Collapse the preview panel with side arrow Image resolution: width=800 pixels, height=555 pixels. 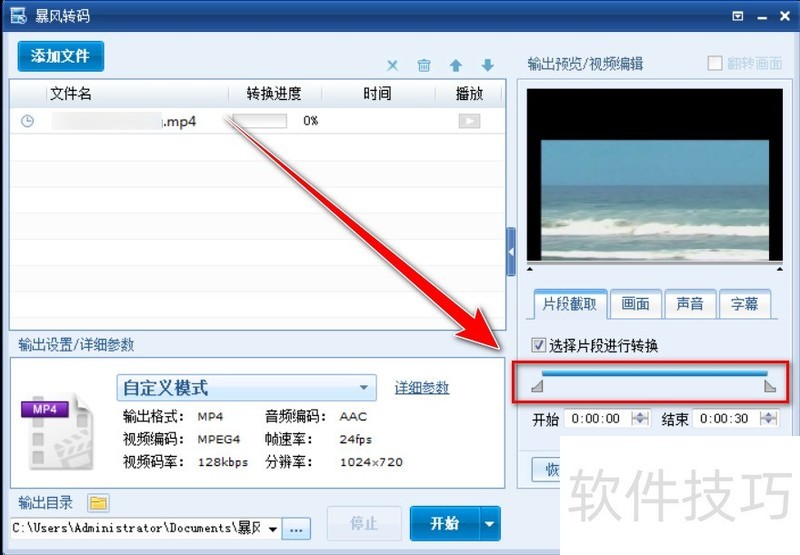[511, 252]
